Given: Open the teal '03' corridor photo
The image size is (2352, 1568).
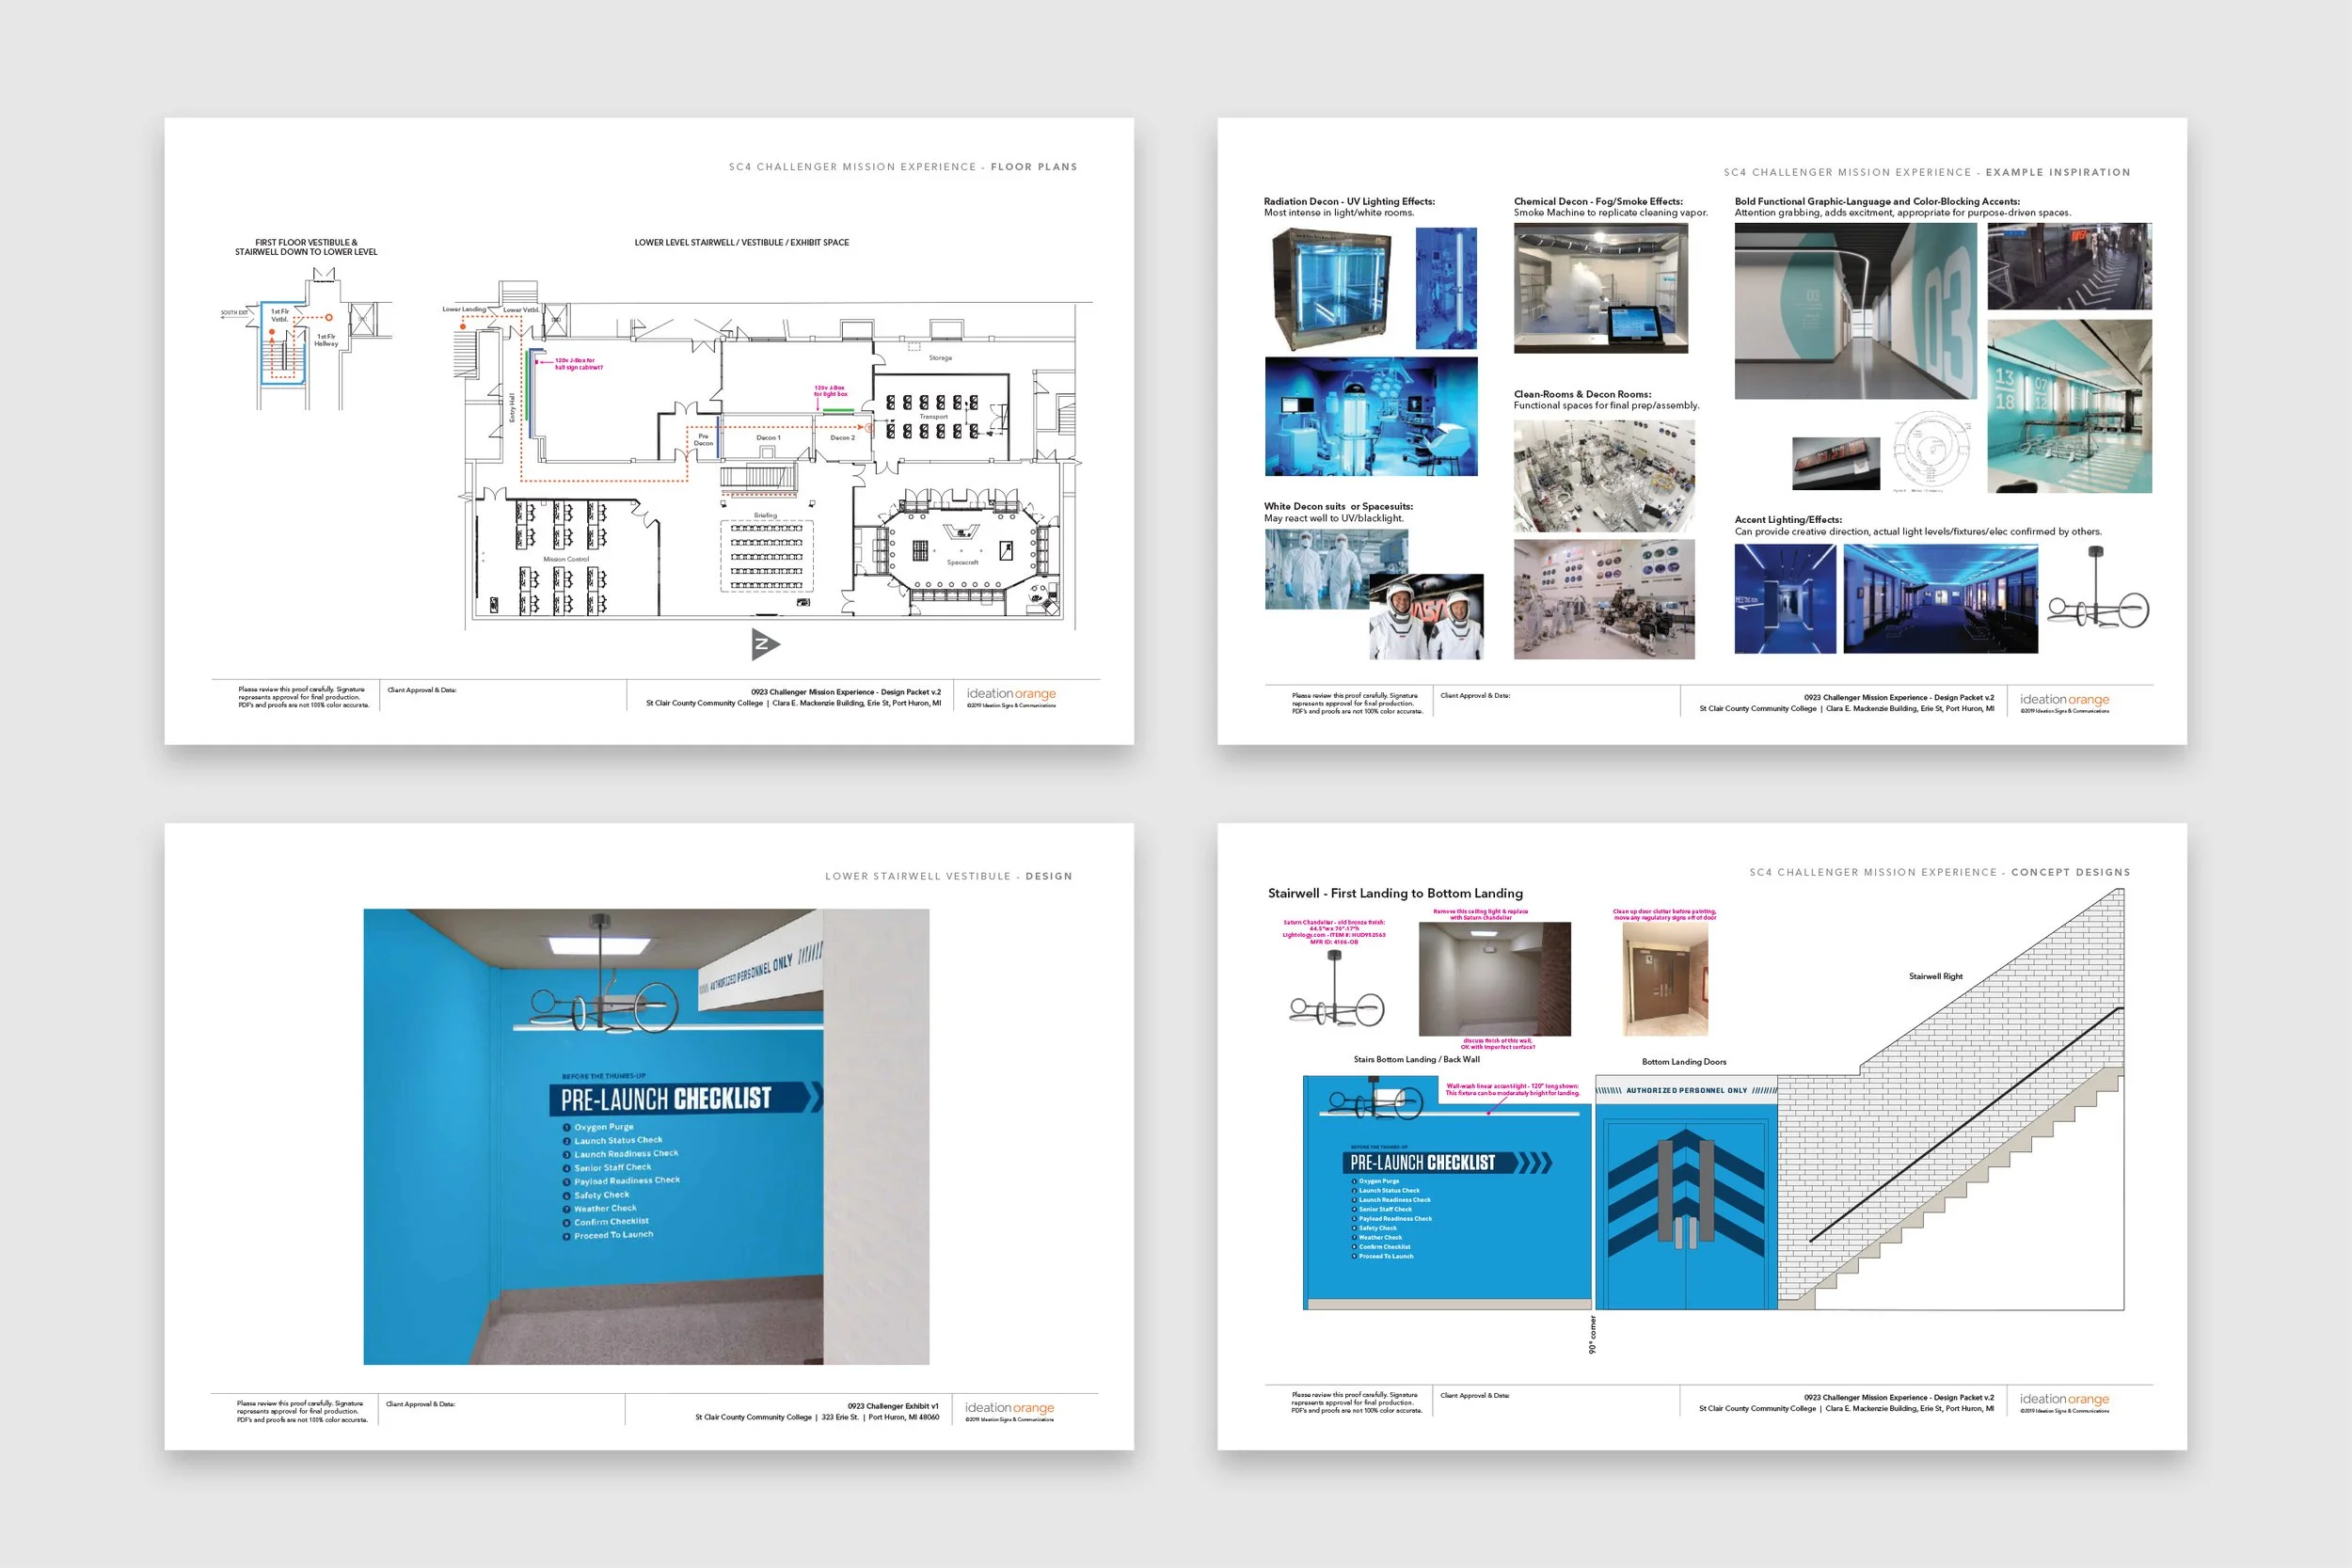Looking at the screenshot, I should click(x=1855, y=311).
